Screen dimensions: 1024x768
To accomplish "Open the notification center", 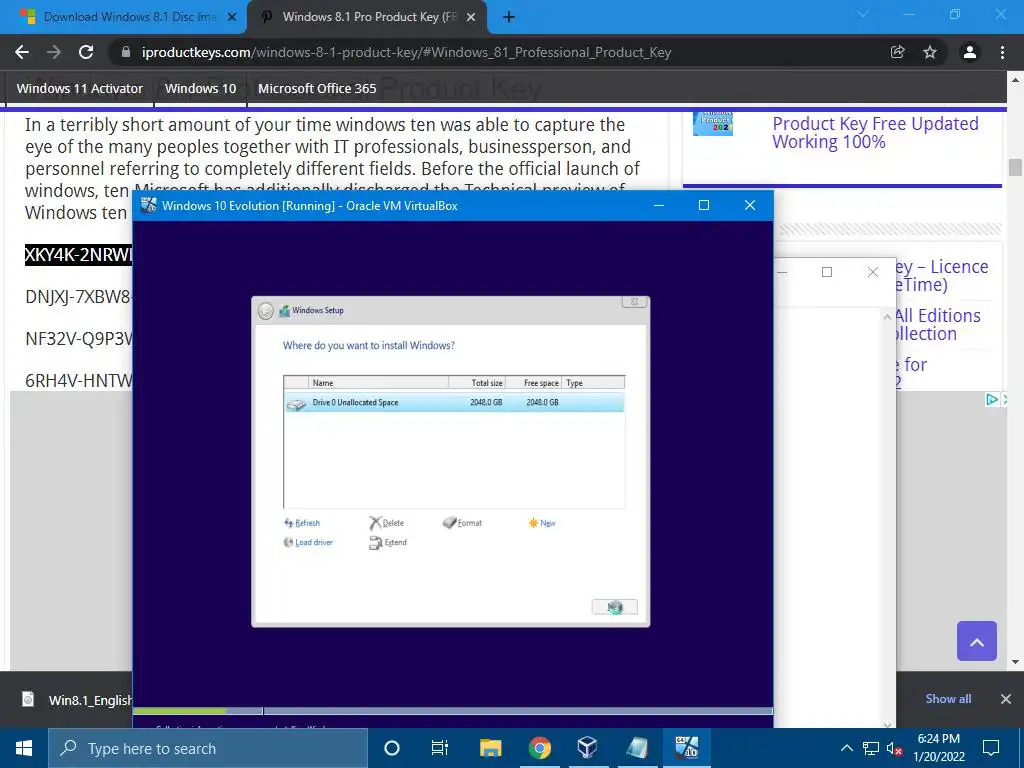I will (x=991, y=748).
